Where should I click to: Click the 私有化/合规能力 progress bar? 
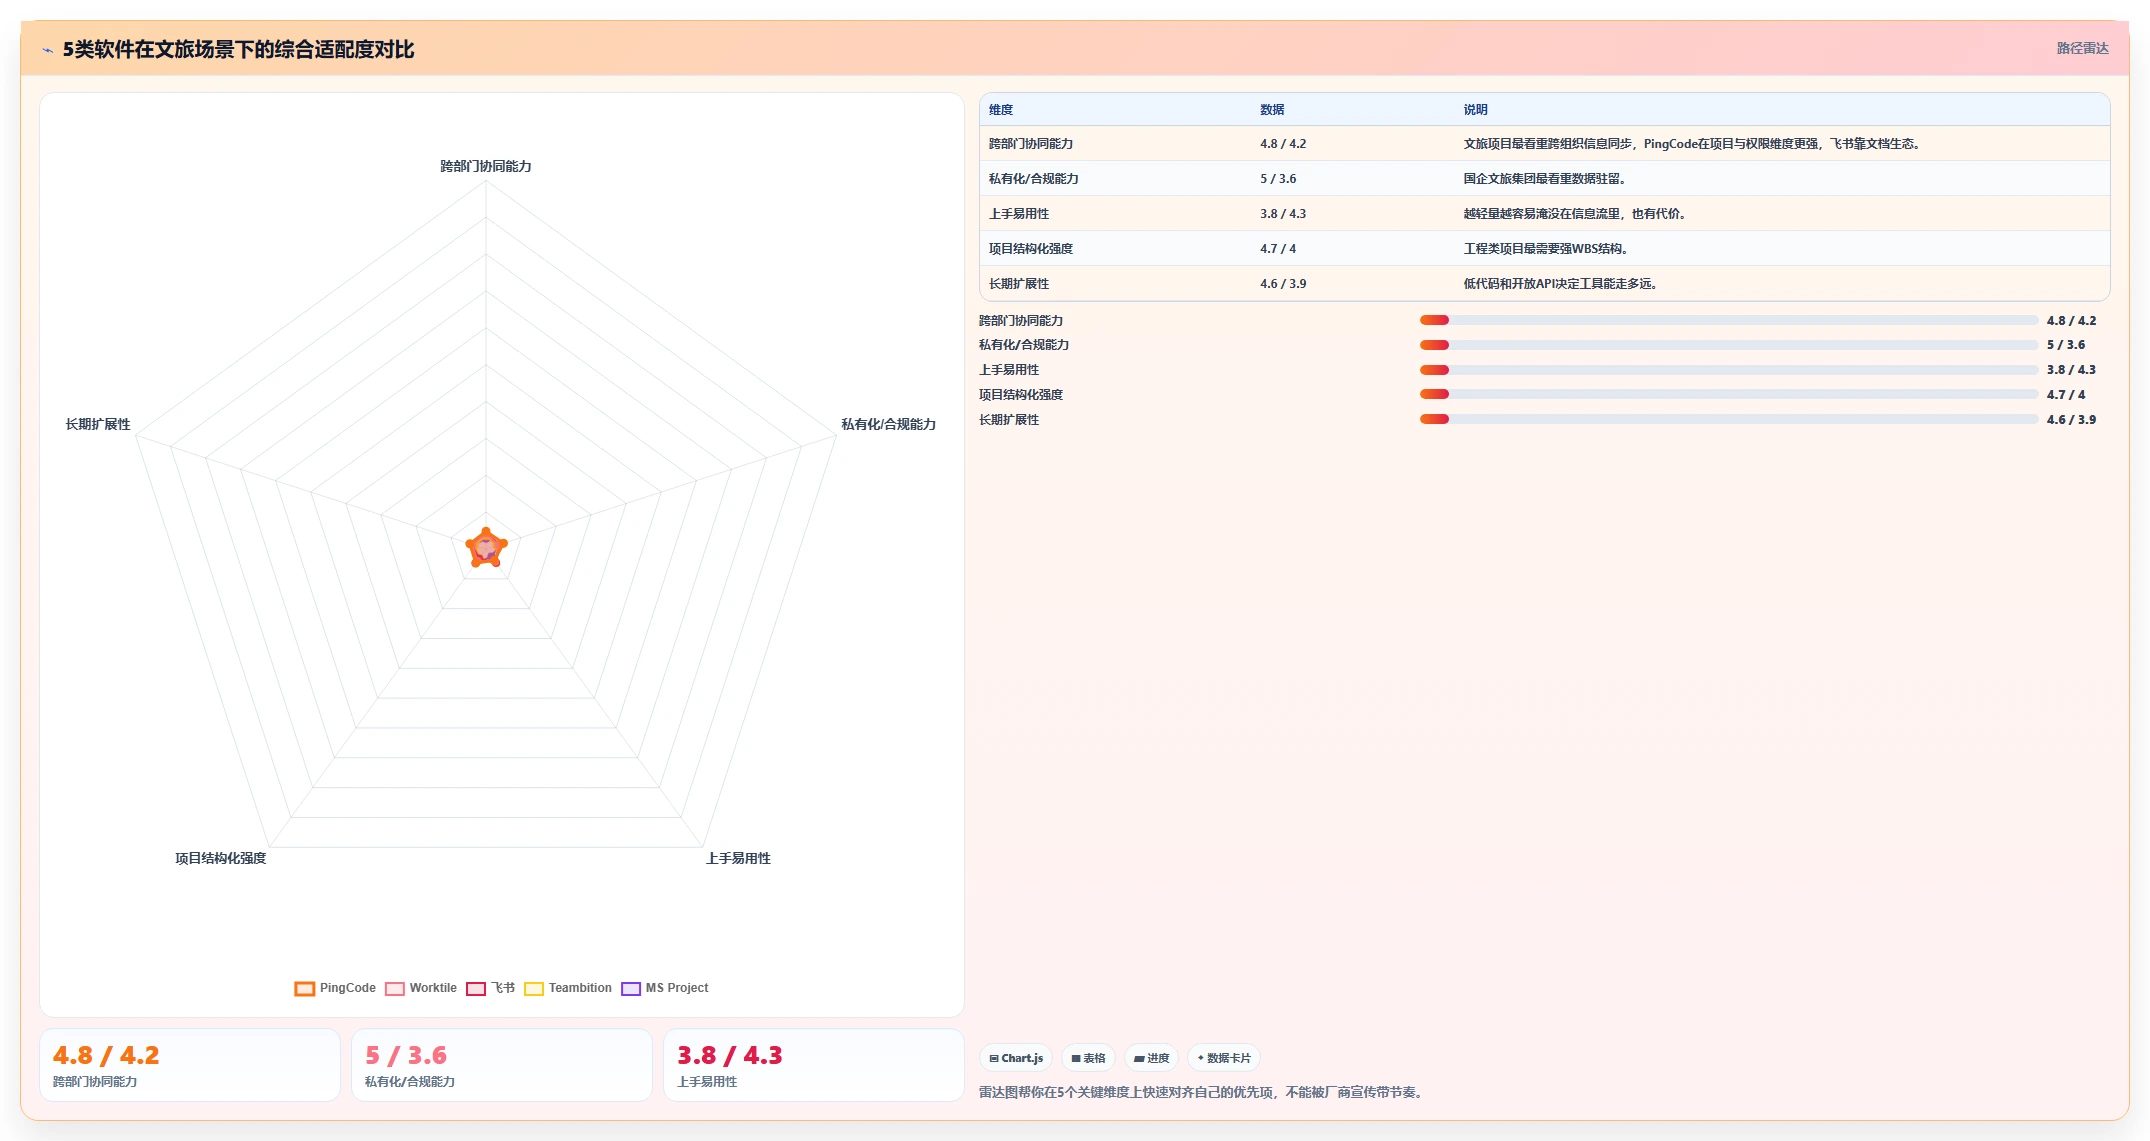(1728, 345)
